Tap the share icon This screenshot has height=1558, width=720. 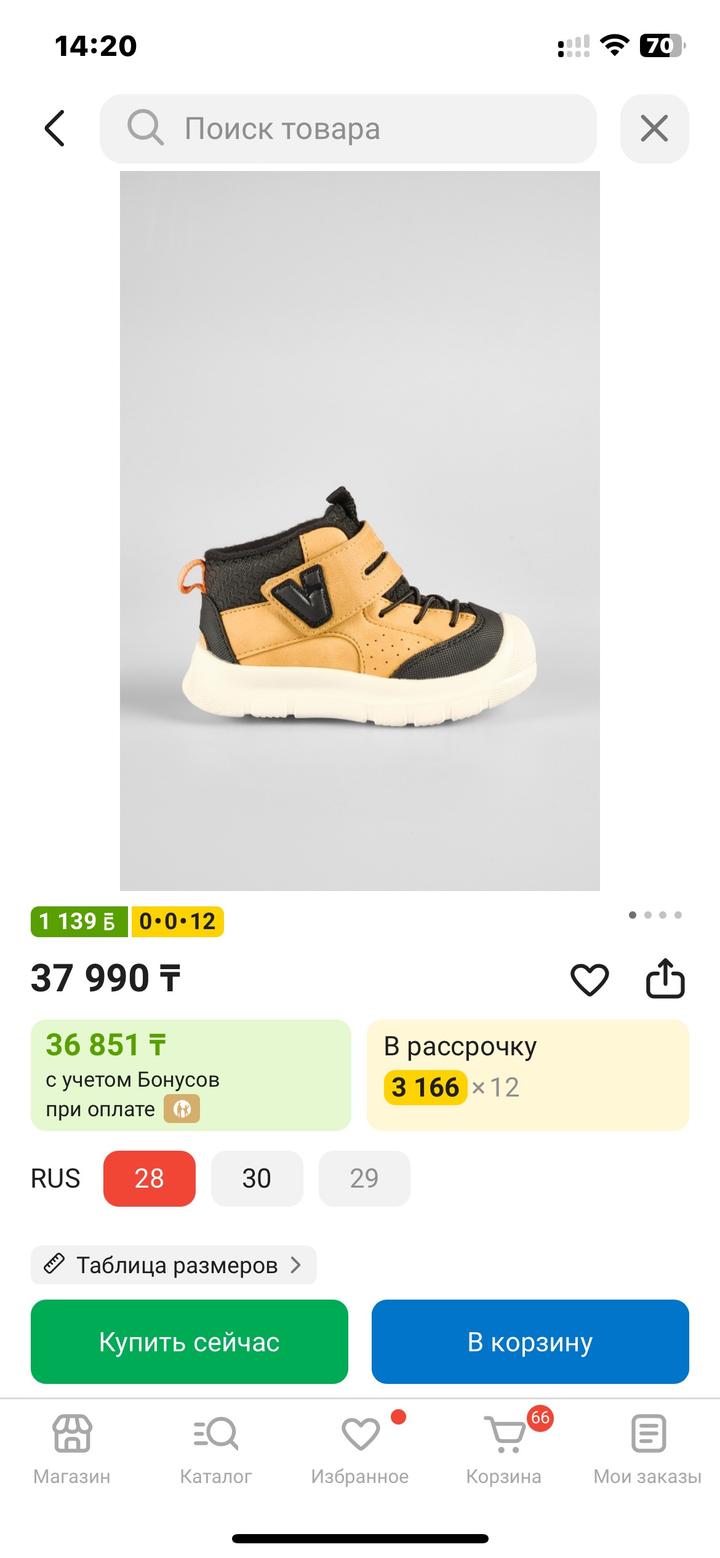[665, 979]
